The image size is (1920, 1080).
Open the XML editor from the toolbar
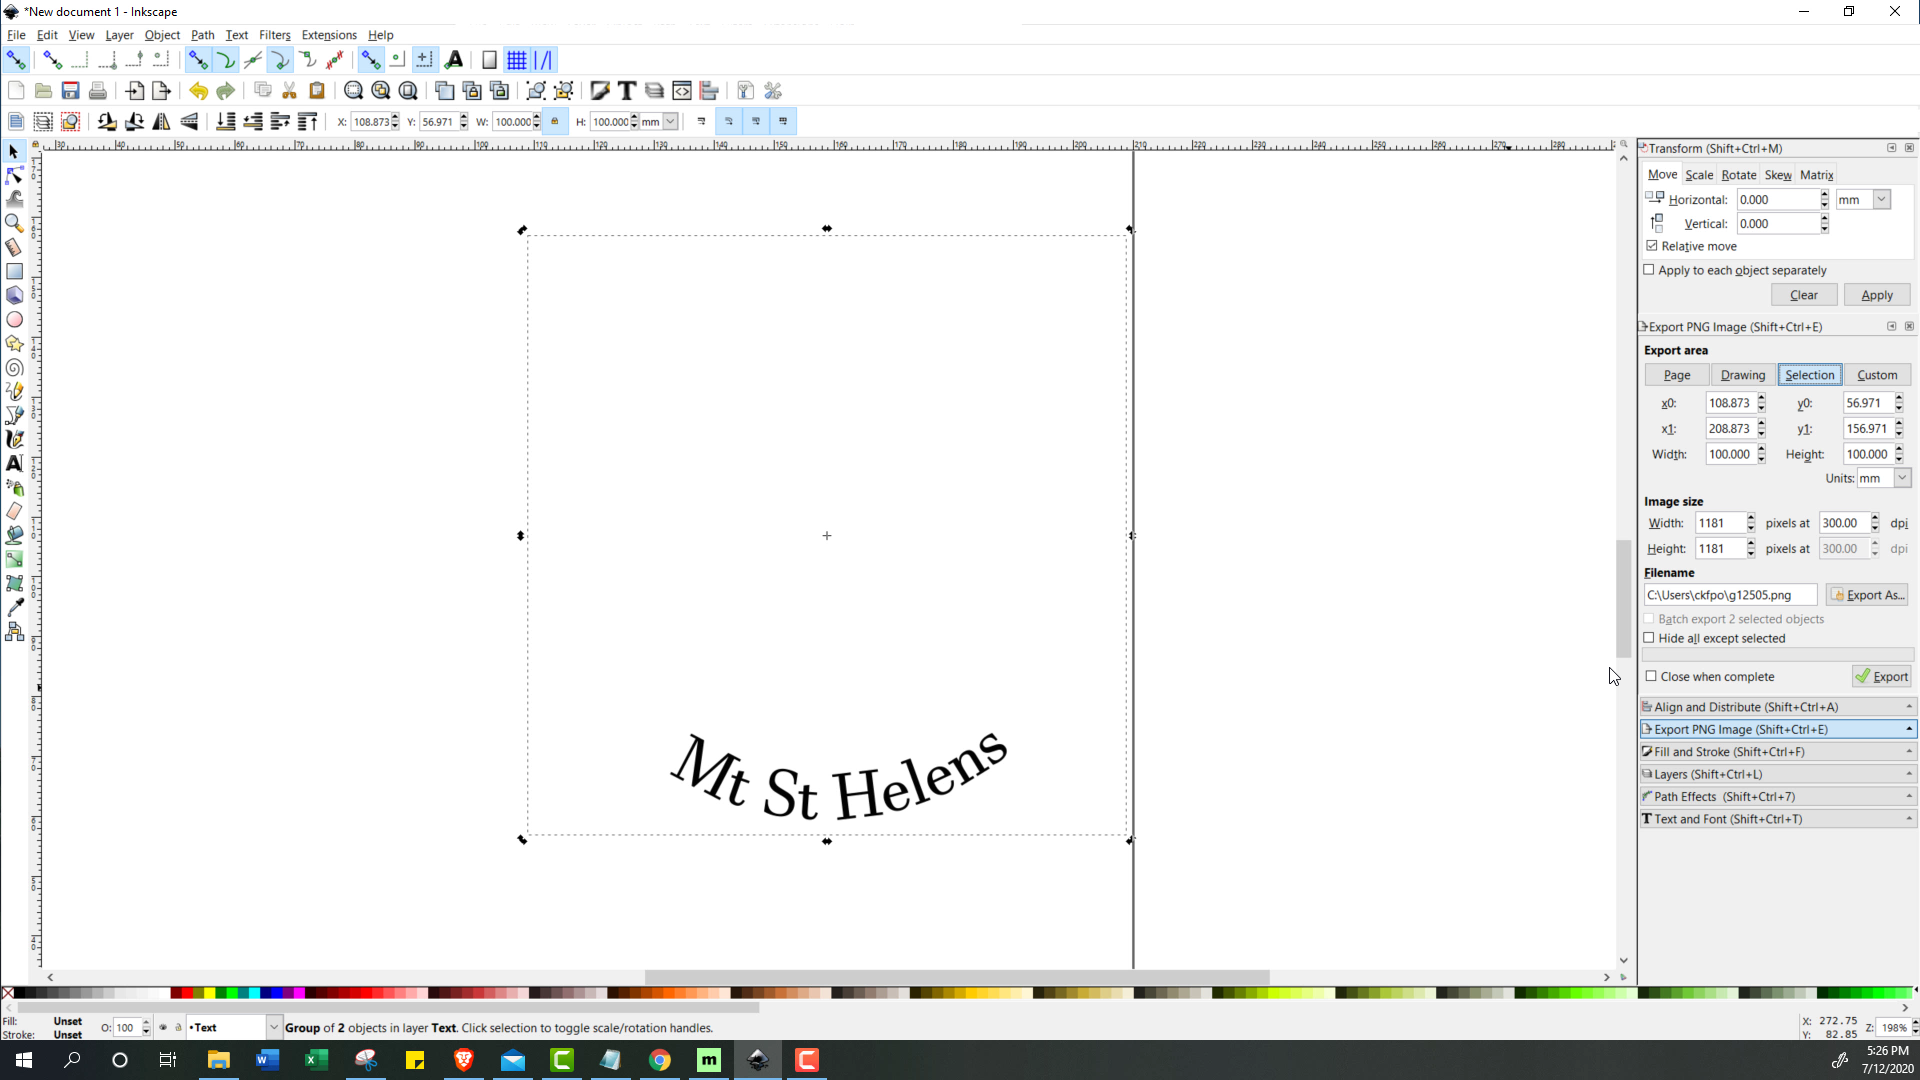click(x=682, y=90)
